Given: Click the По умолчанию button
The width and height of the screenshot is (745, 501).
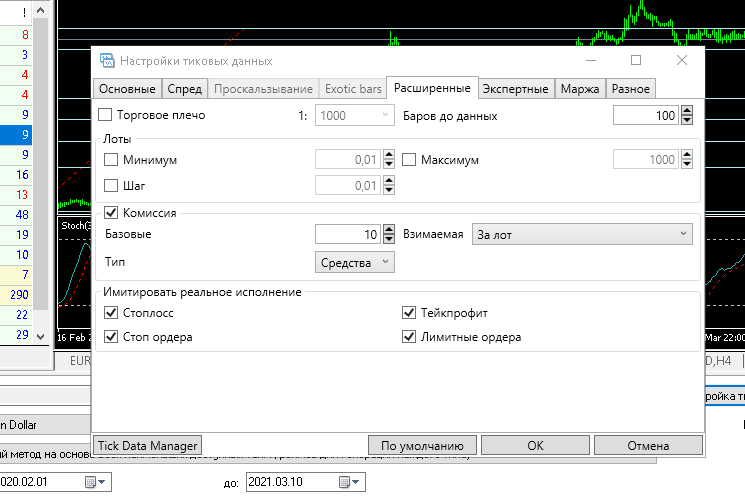Looking at the screenshot, I should click(x=422, y=445).
